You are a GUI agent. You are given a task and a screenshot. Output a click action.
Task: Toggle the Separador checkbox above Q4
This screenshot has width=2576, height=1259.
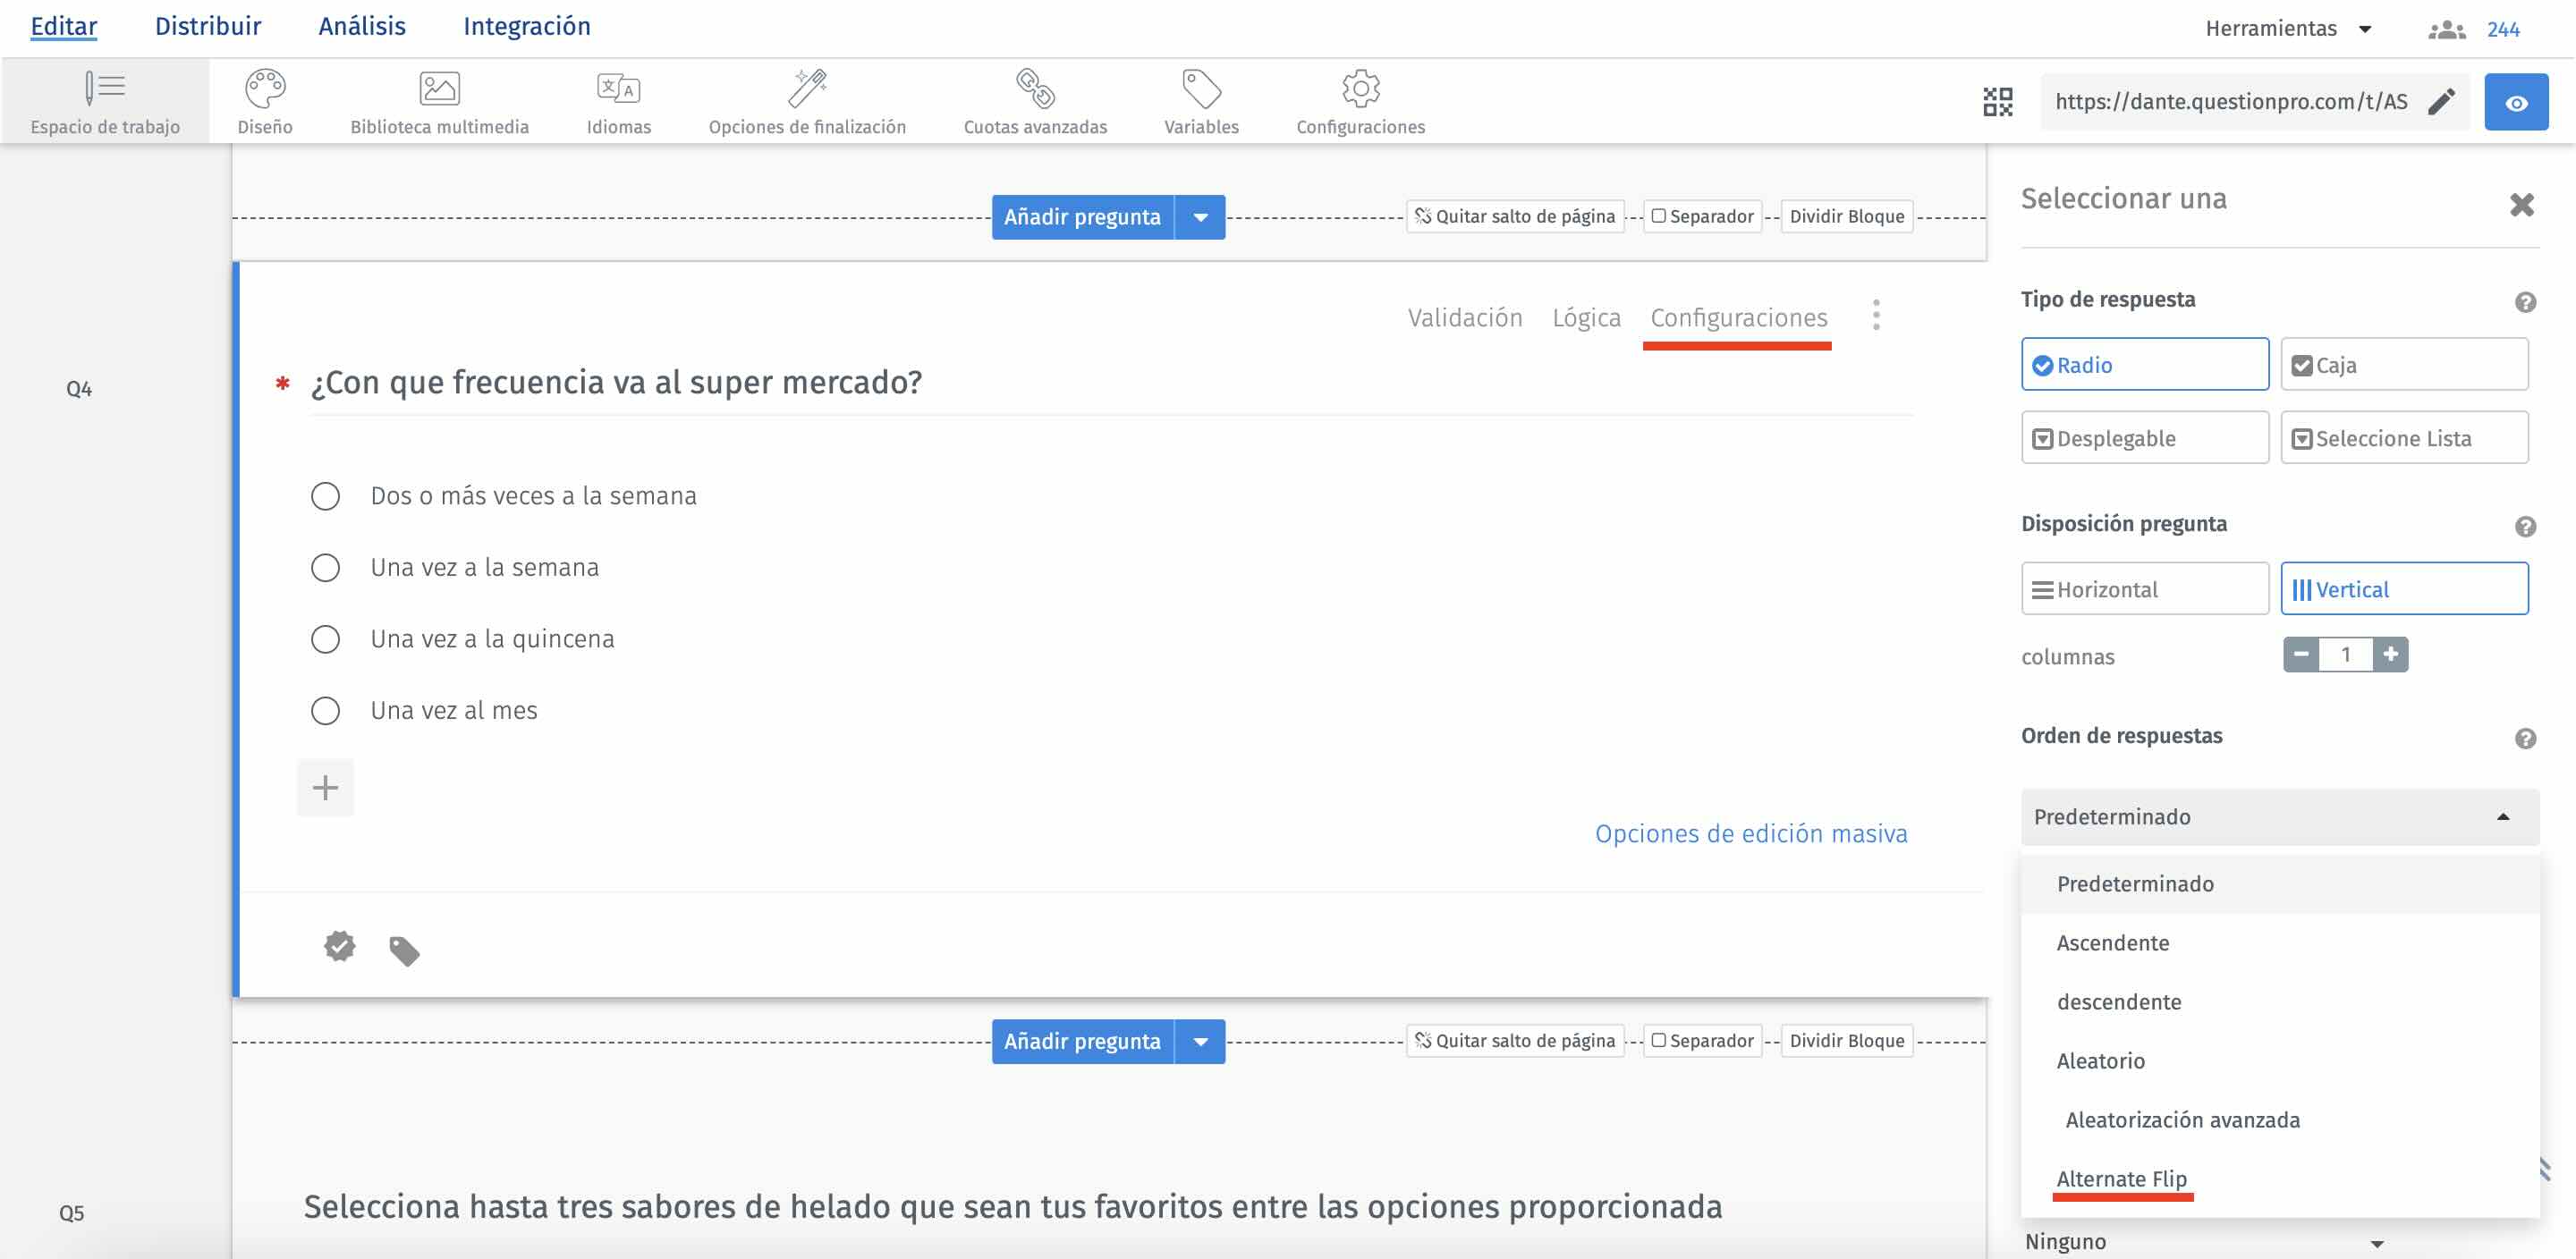coord(1659,216)
